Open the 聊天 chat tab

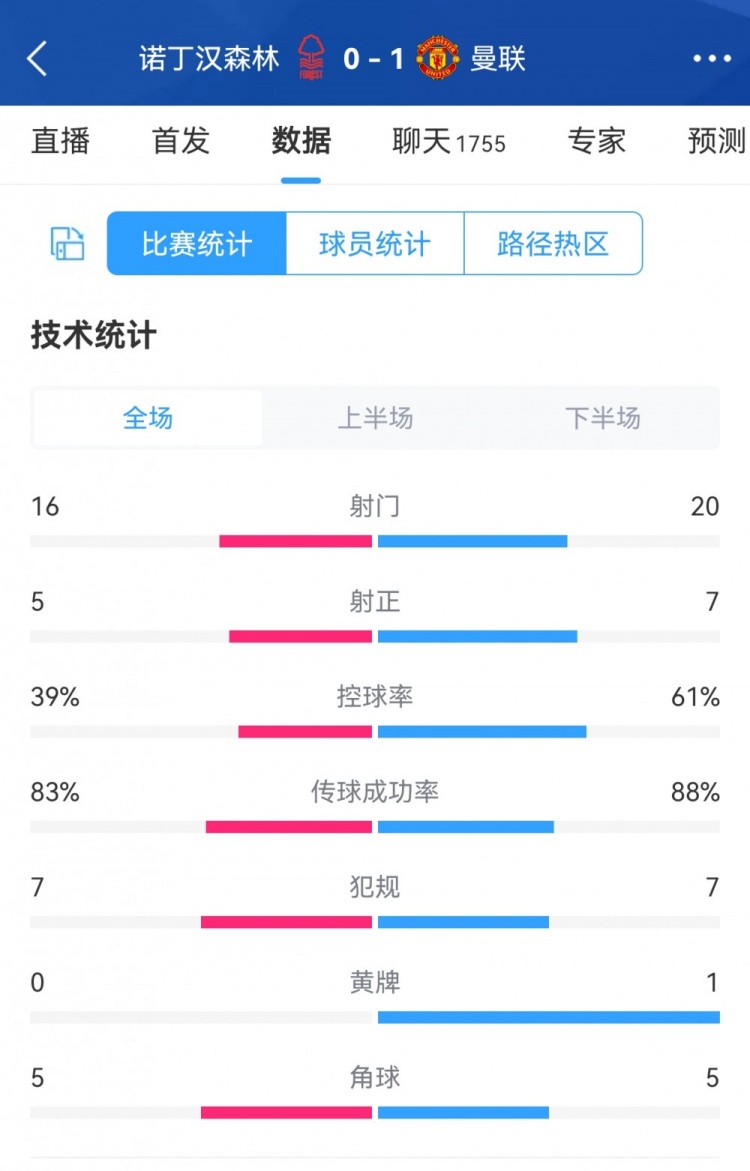448,142
